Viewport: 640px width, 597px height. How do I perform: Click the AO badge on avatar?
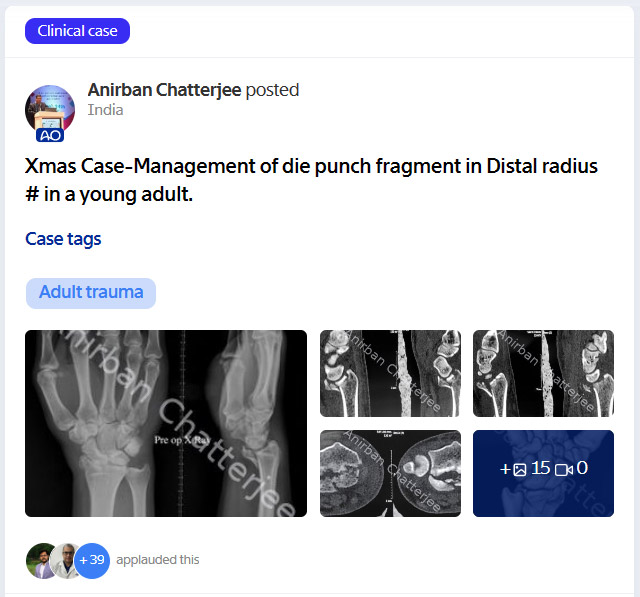click(x=50, y=135)
